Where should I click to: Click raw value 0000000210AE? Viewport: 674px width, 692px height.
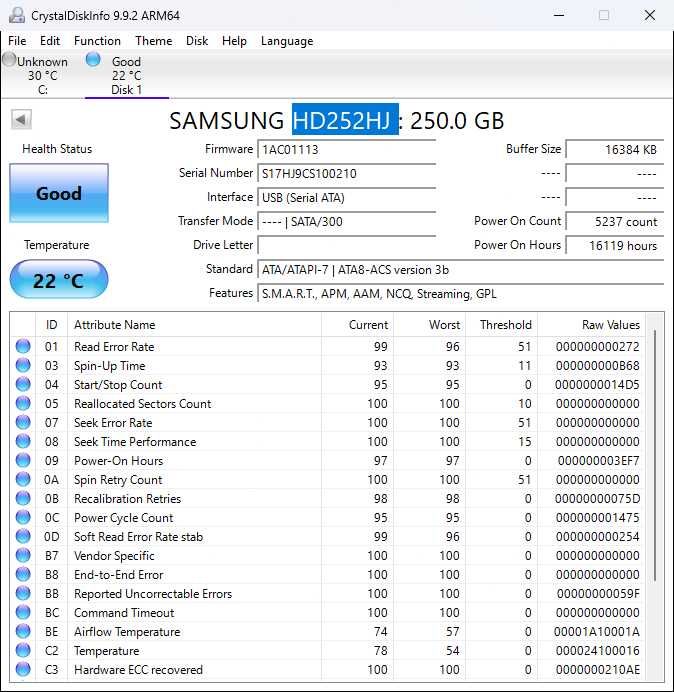598,669
